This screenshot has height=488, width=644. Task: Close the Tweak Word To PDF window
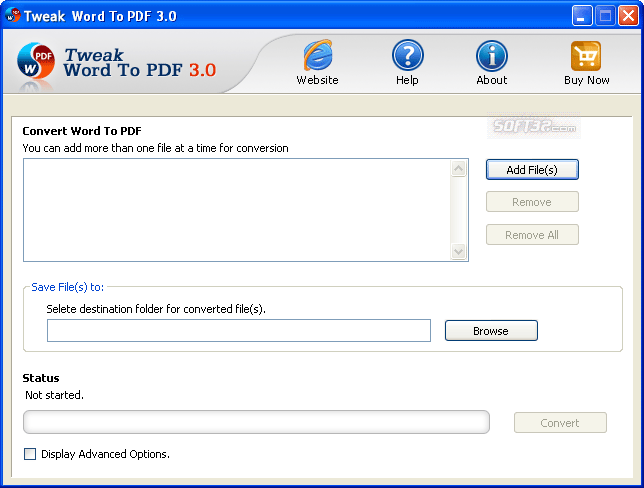(628, 16)
